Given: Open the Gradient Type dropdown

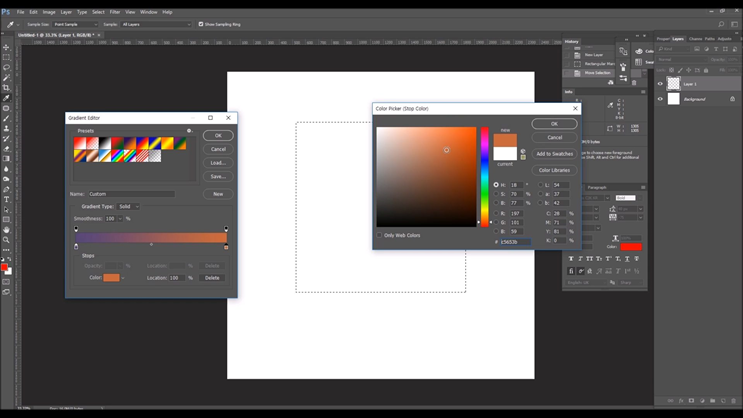Looking at the screenshot, I should pyautogui.click(x=128, y=206).
